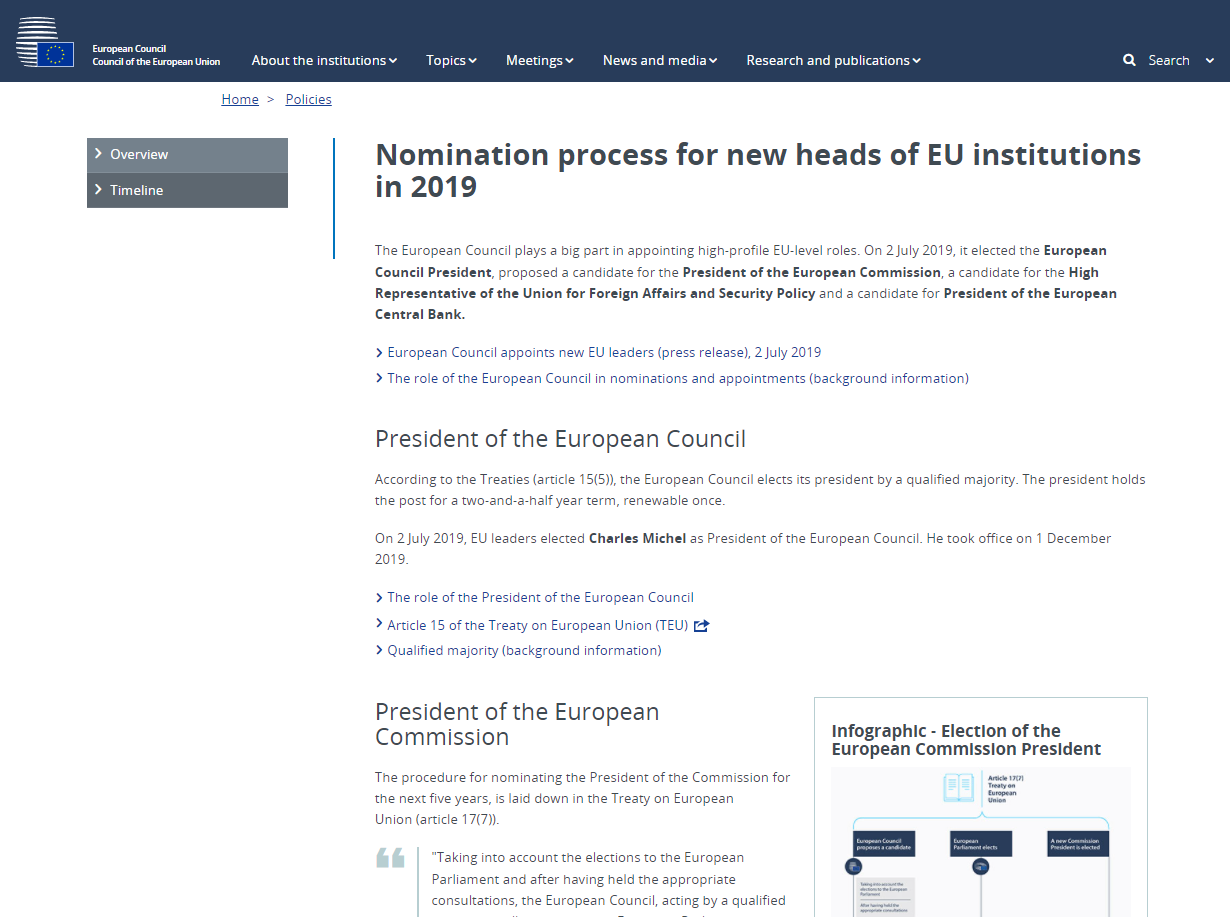Expand the Meetings chevron arrow
This screenshot has width=1230, height=917.
pos(569,61)
